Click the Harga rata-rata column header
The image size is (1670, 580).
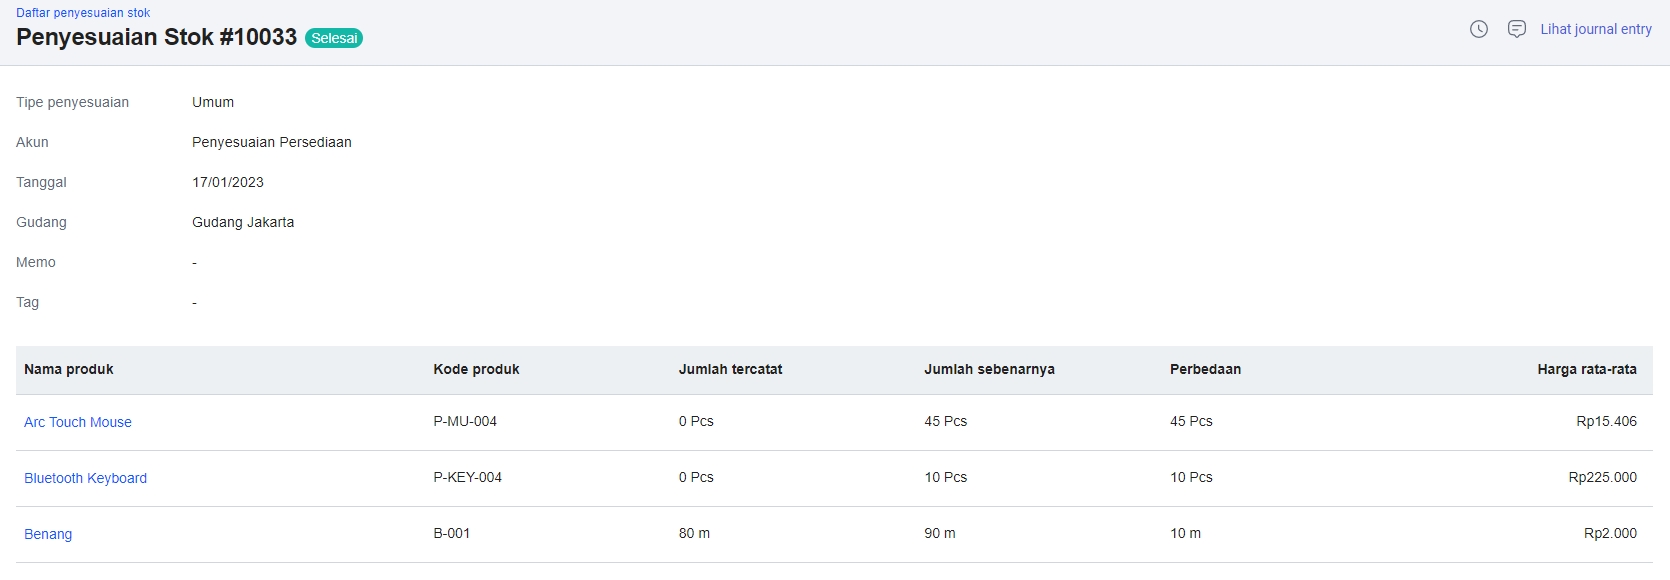(1586, 369)
